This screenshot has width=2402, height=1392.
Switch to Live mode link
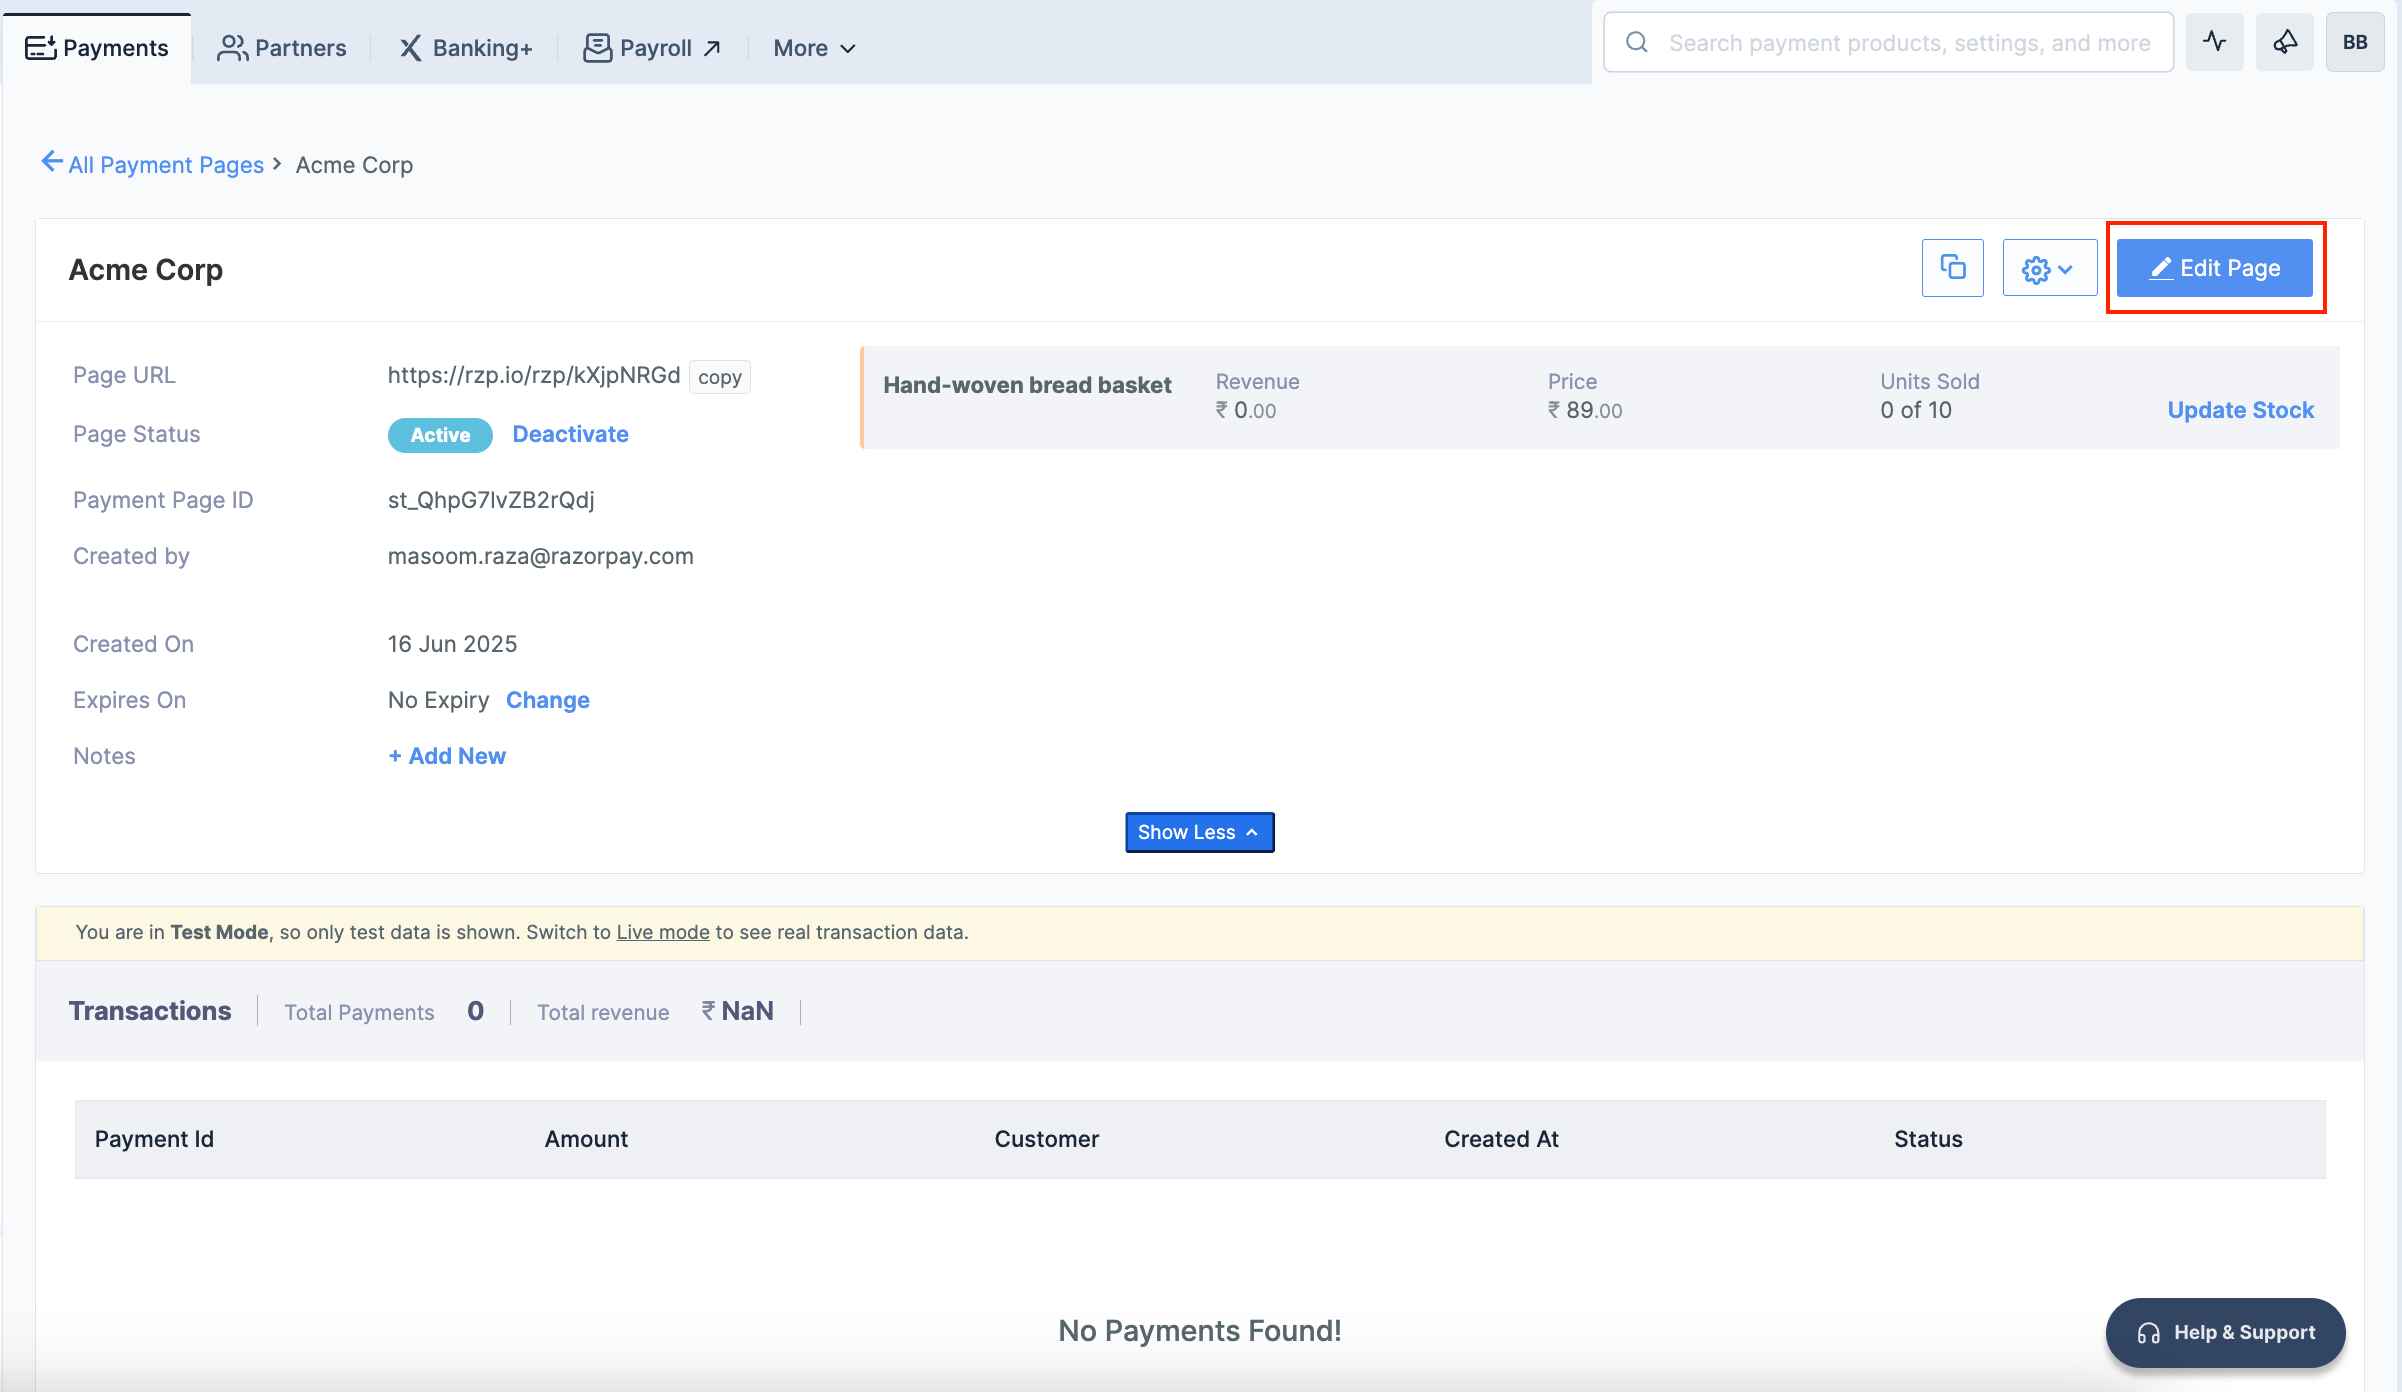663,932
